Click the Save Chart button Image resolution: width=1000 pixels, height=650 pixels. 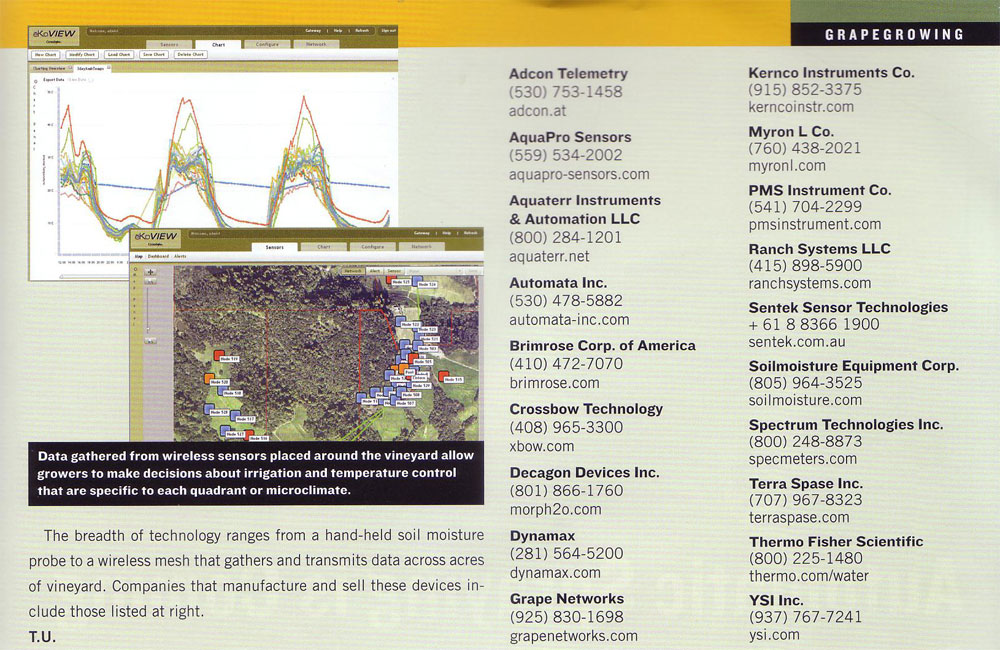pyautogui.click(x=154, y=55)
